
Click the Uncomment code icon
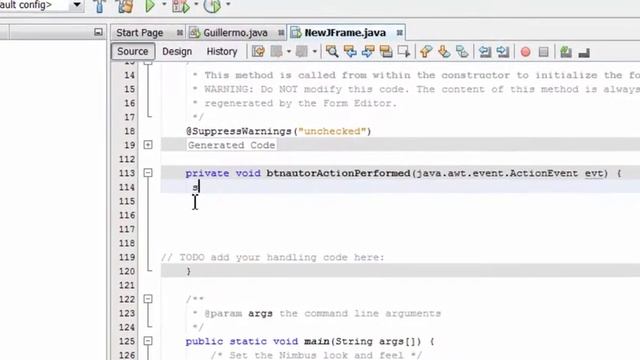click(584, 52)
